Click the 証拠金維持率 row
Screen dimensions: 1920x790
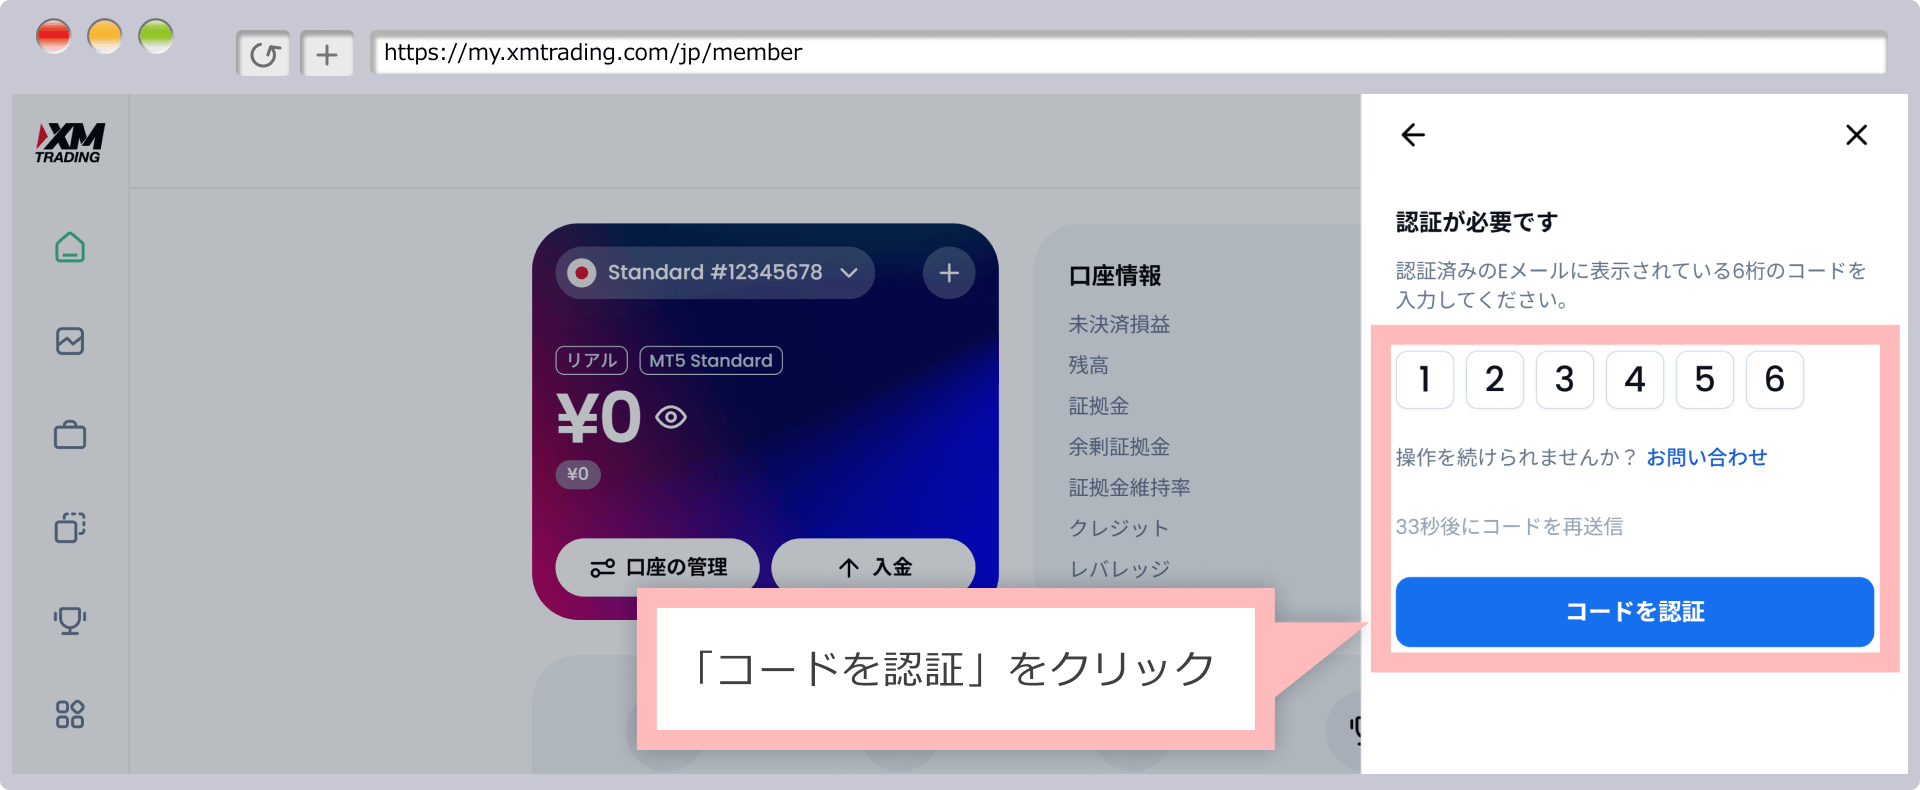tap(1129, 488)
